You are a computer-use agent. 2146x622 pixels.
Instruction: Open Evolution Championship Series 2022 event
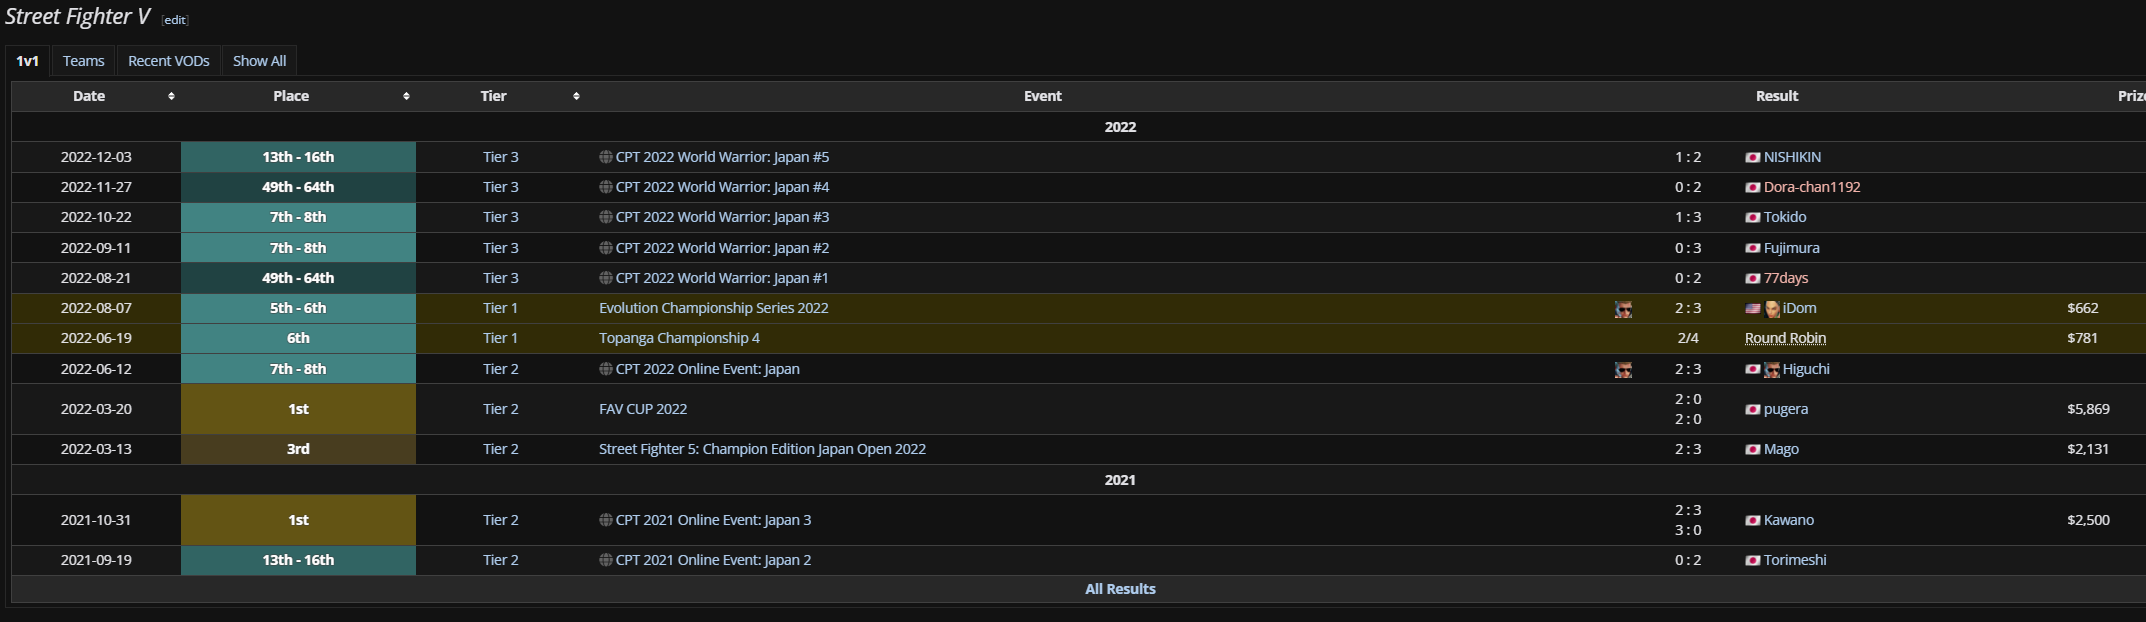pos(713,308)
